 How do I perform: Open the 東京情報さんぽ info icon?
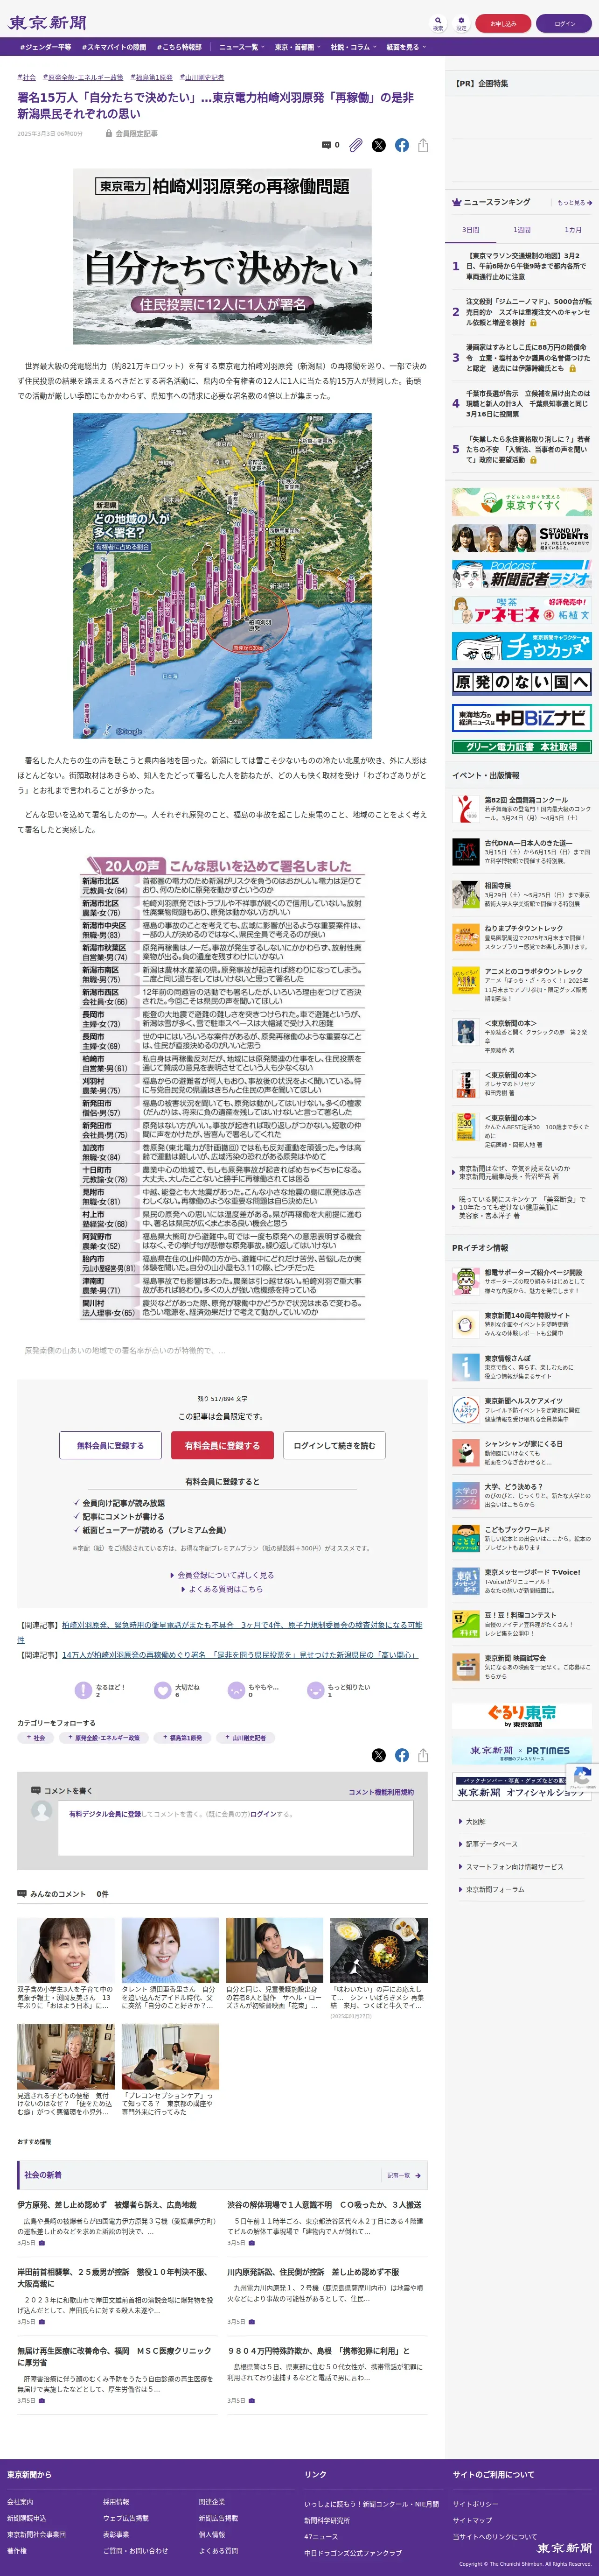pyautogui.click(x=465, y=1367)
